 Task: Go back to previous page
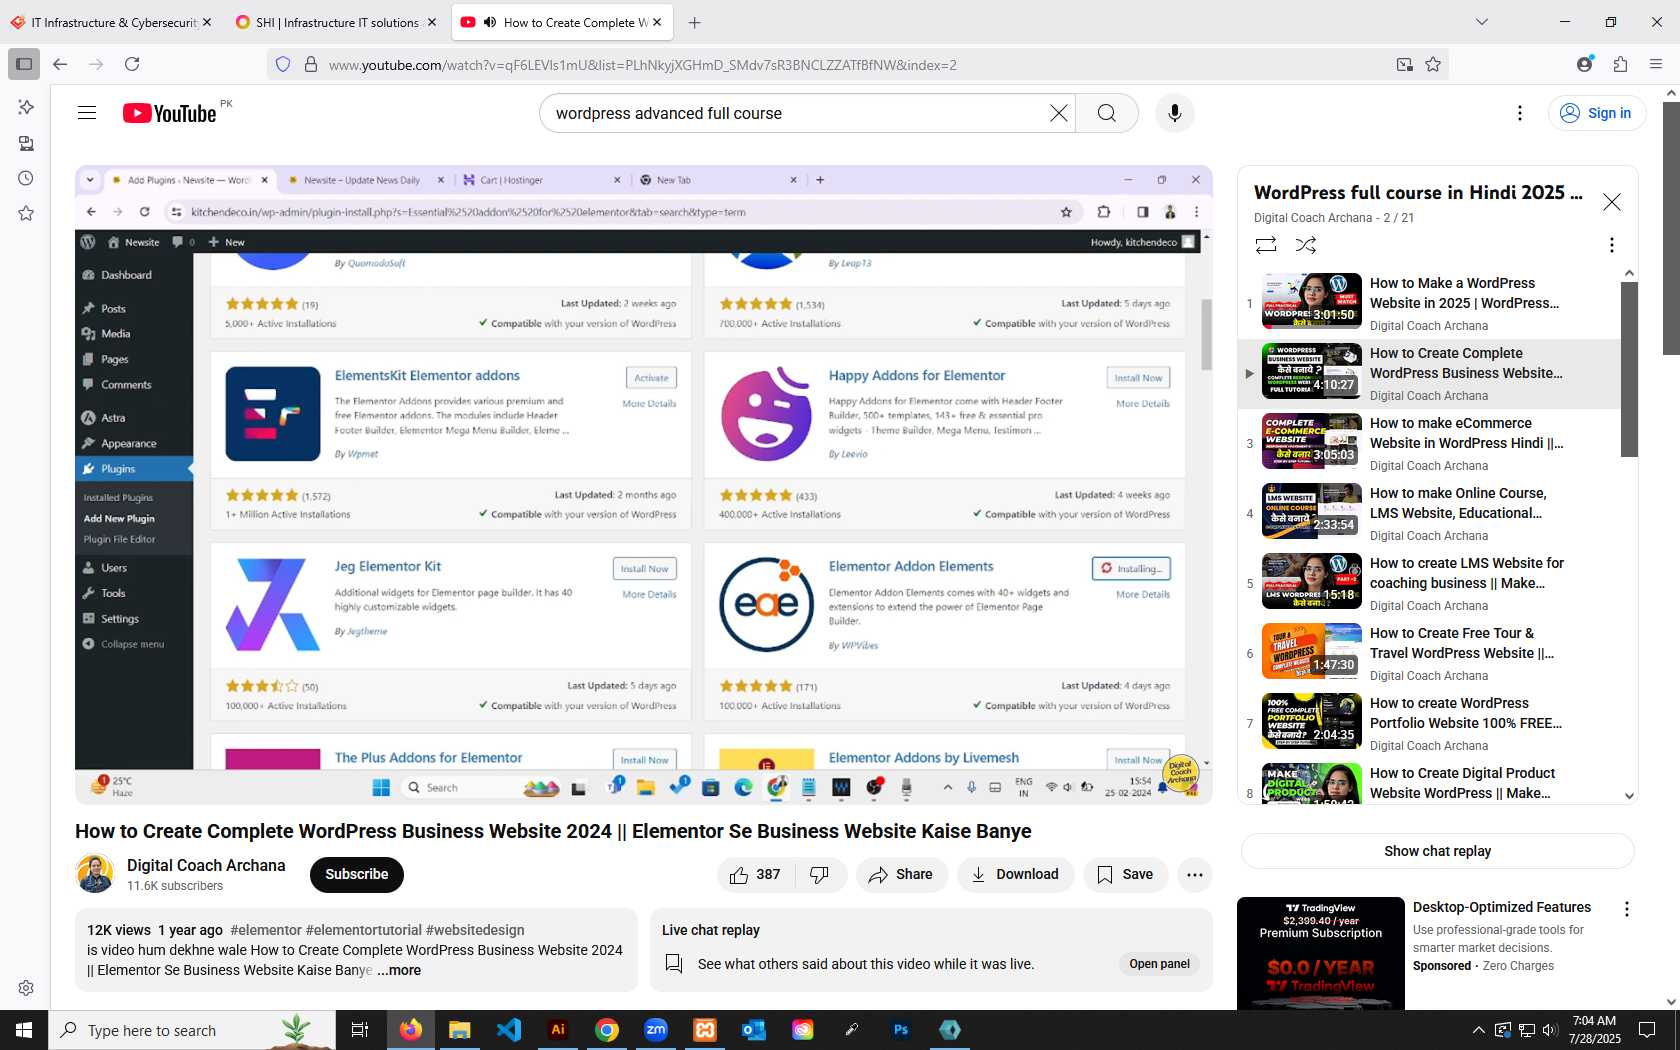(x=60, y=64)
